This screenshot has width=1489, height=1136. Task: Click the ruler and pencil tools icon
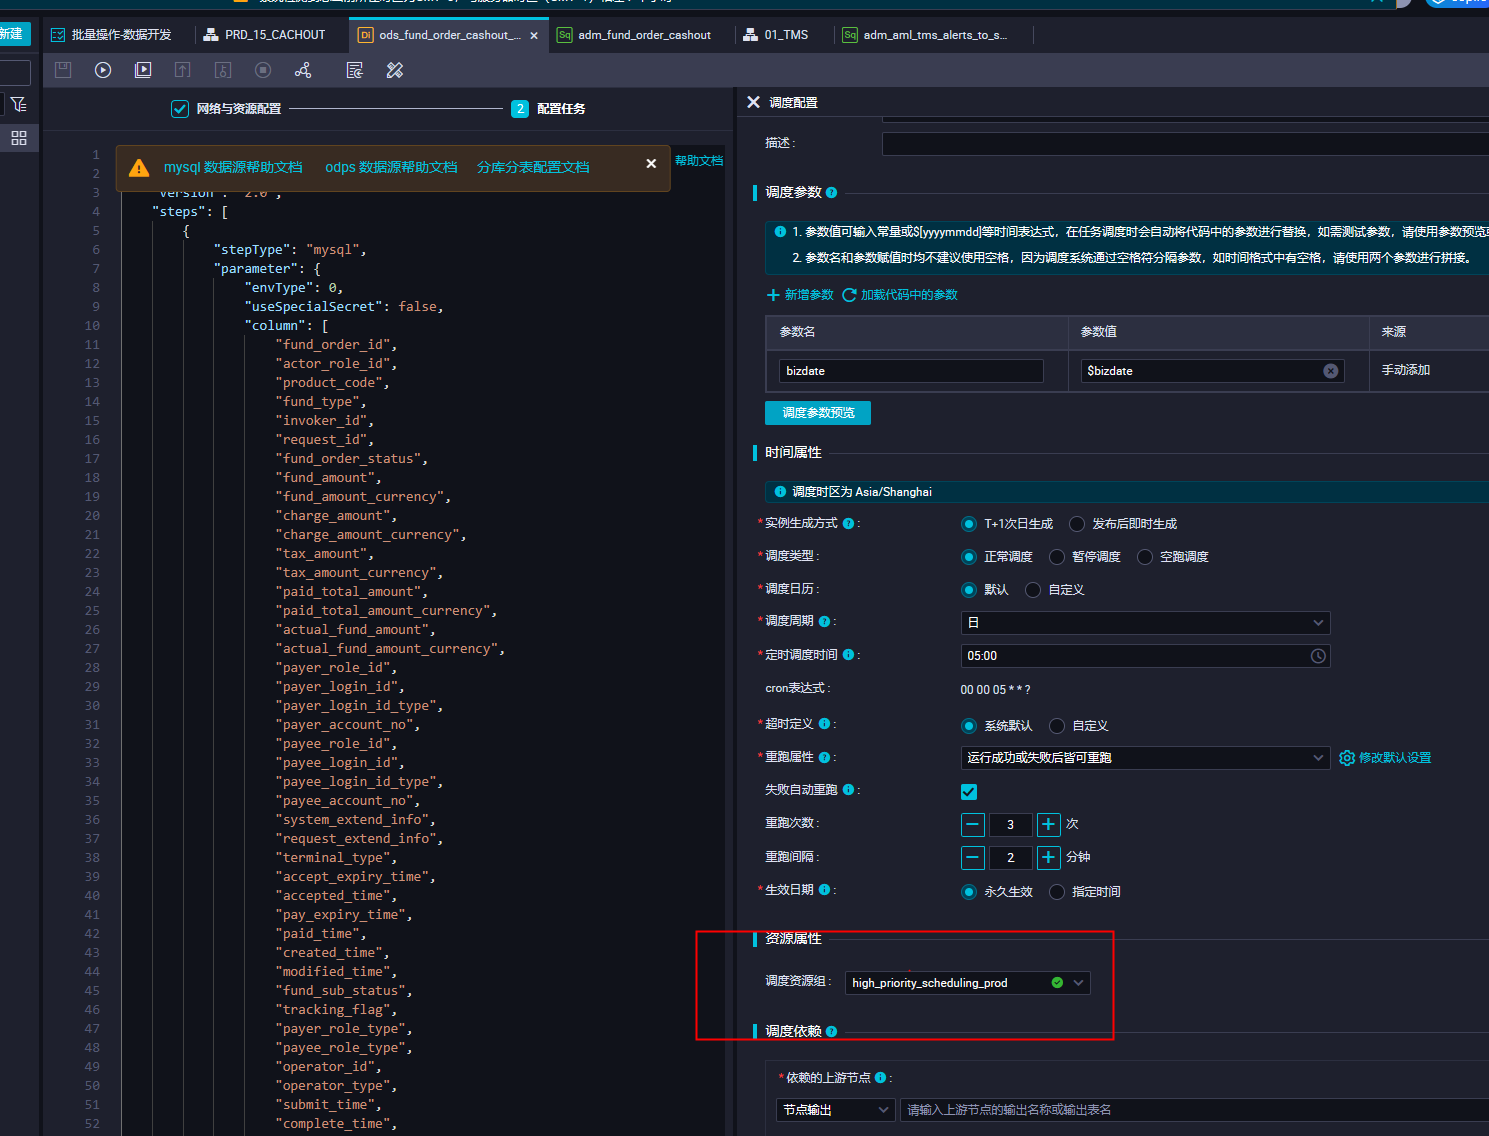point(395,70)
